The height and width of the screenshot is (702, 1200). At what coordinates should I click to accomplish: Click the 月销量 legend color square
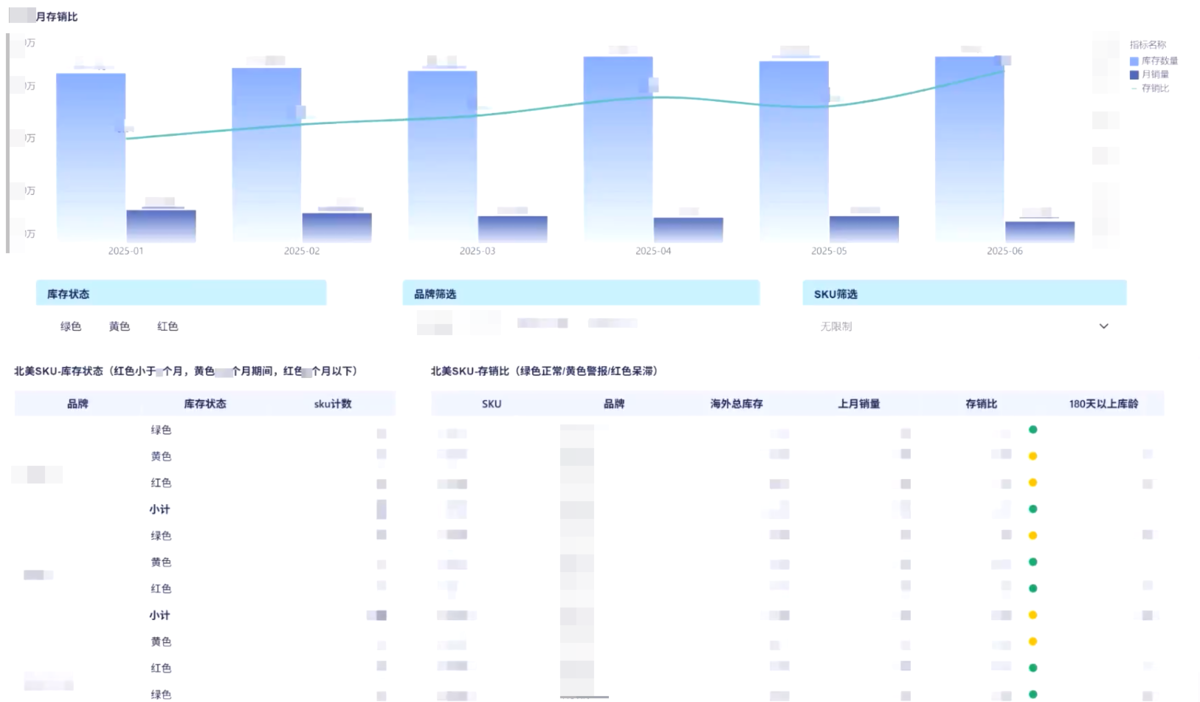click(x=1134, y=74)
